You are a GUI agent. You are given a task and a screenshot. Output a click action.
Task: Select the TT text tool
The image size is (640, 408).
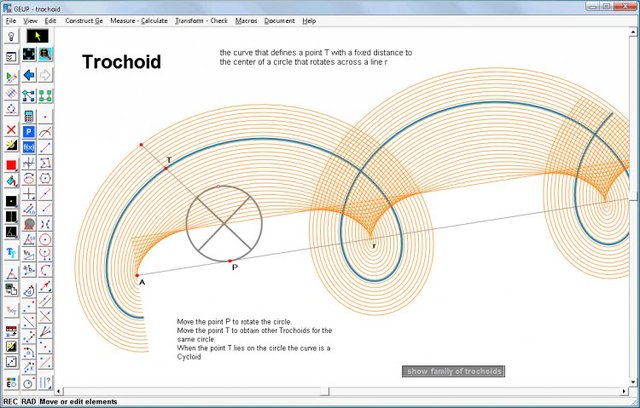coord(11,253)
